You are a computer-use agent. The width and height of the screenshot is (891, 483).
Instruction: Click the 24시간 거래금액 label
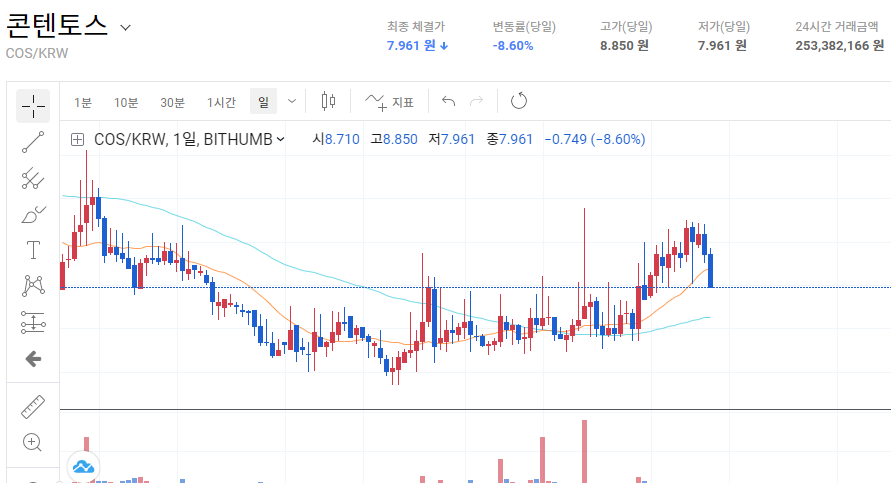[x=836, y=27]
